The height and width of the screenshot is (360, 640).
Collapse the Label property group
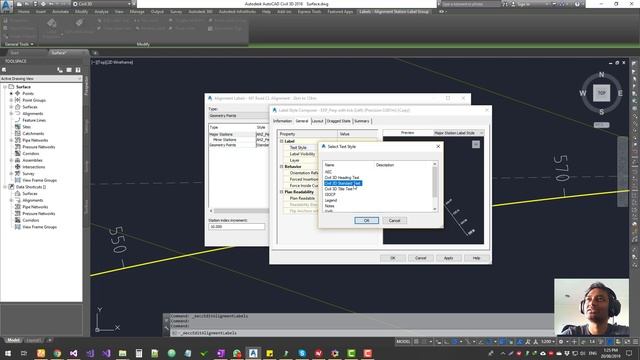coord(282,141)
